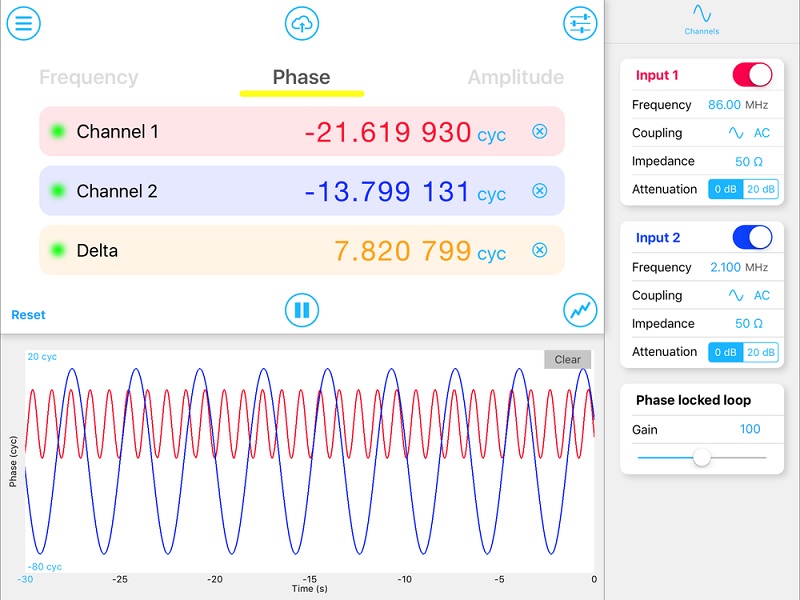Tap the cloud upload icon
Image resolution: width=800 pixels, height=600 pixels.
coord(302,23)
